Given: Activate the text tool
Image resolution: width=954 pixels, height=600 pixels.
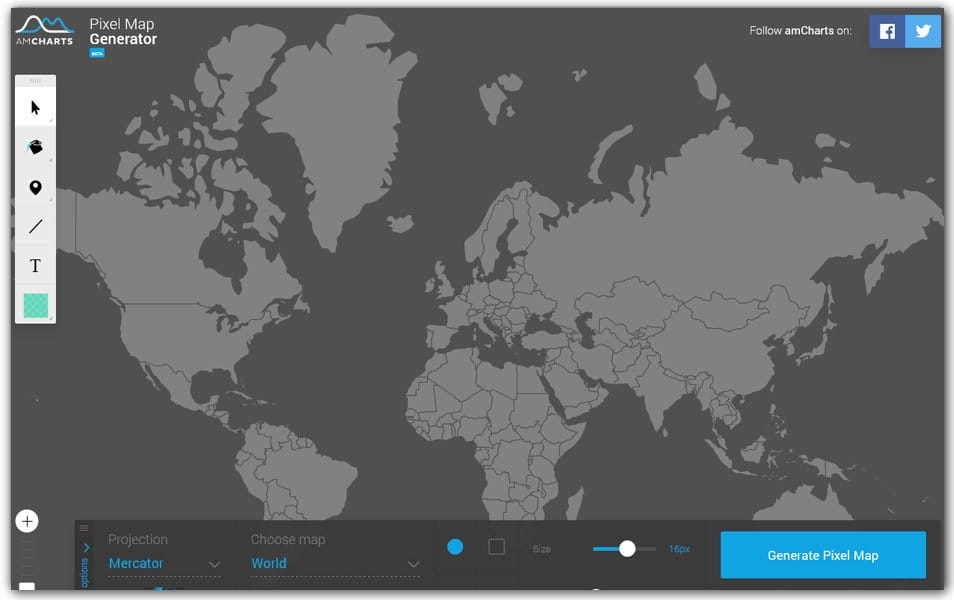Looking at the screenshot, I should [34, 266].
